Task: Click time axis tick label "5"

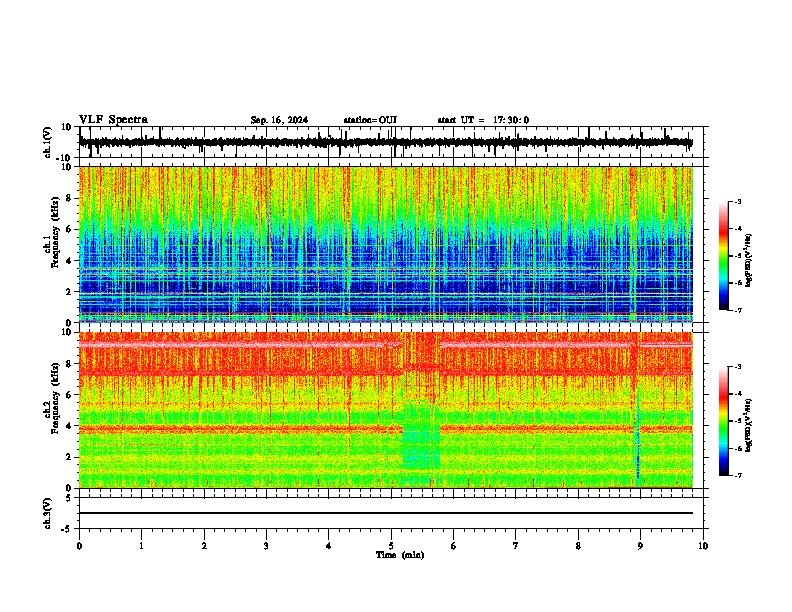Action: (x=391, y=546)
